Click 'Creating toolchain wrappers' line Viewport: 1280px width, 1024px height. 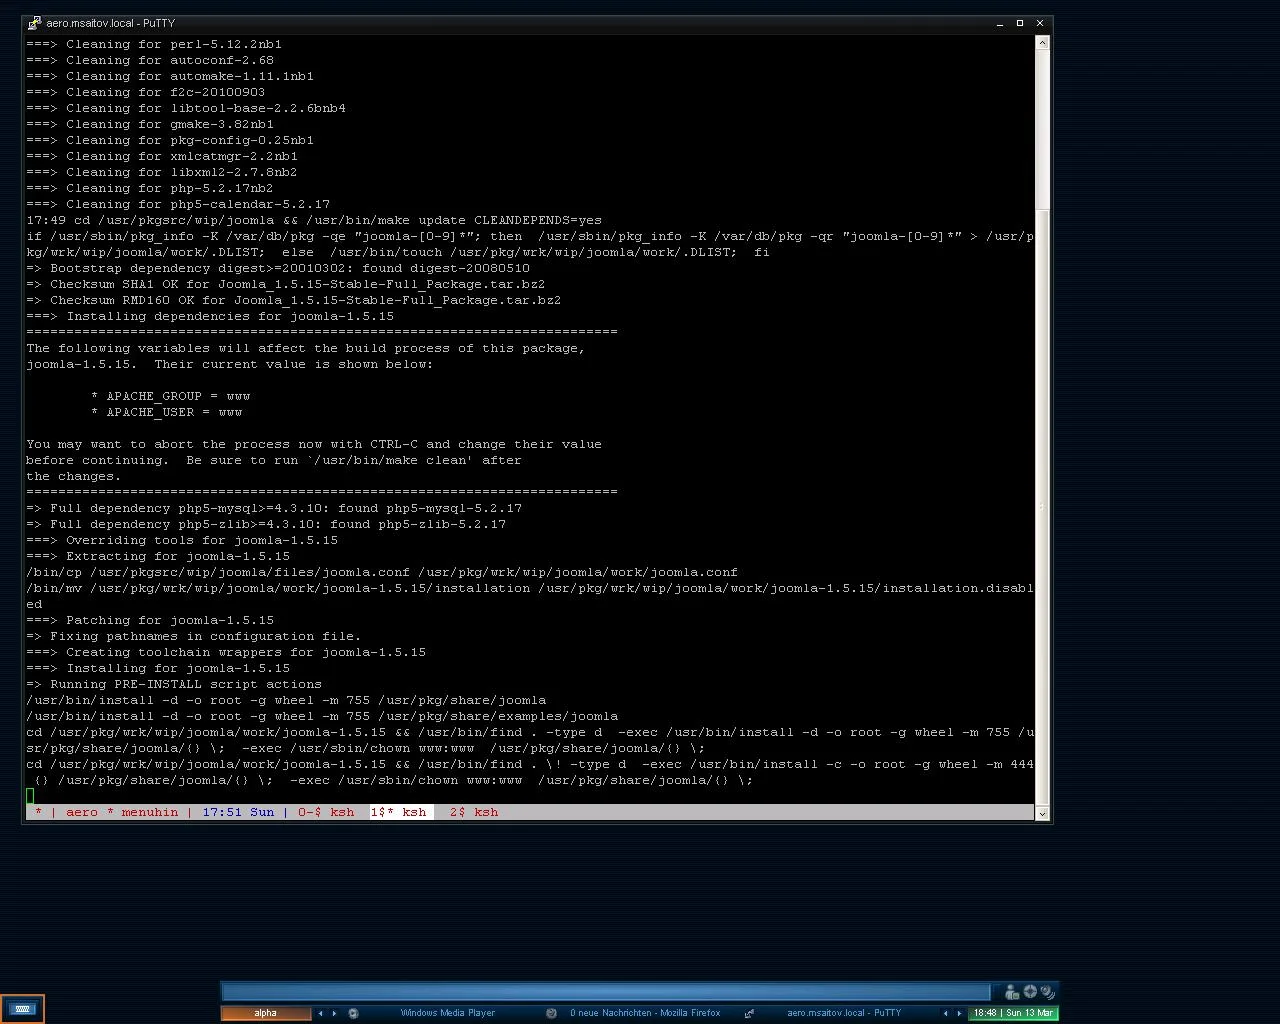pos(226,652)
